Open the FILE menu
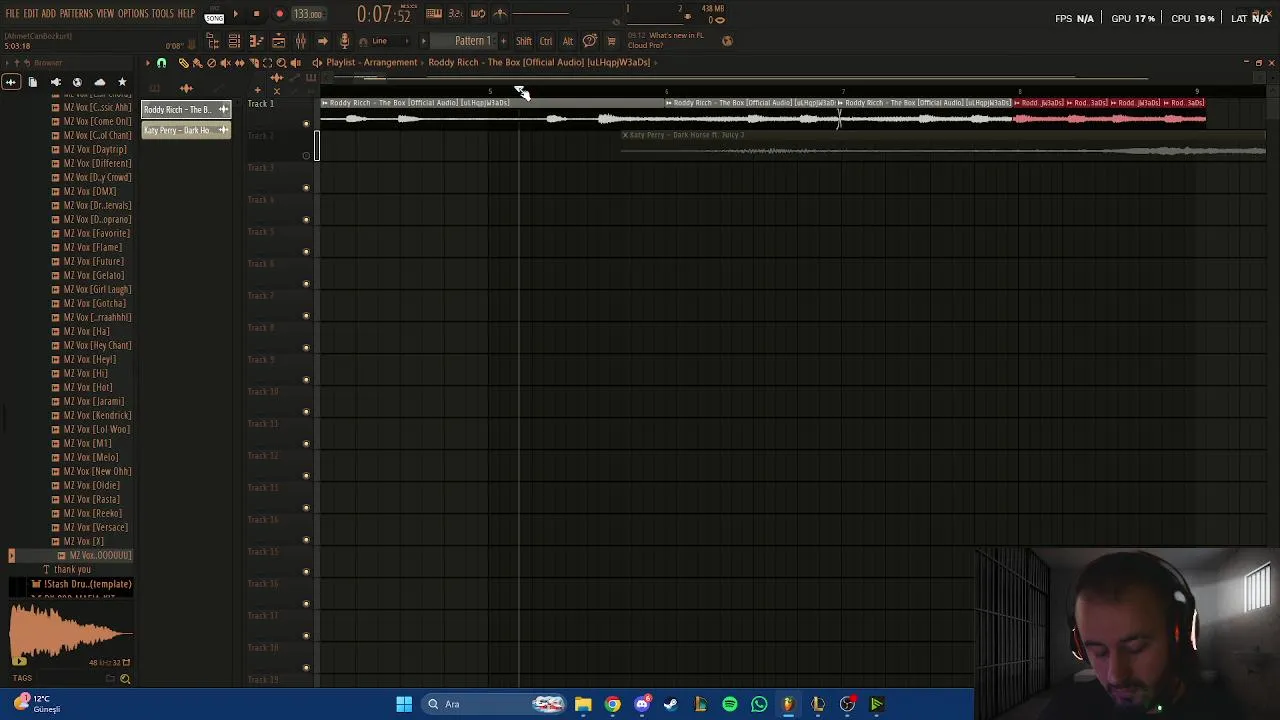 pos(12,14)
